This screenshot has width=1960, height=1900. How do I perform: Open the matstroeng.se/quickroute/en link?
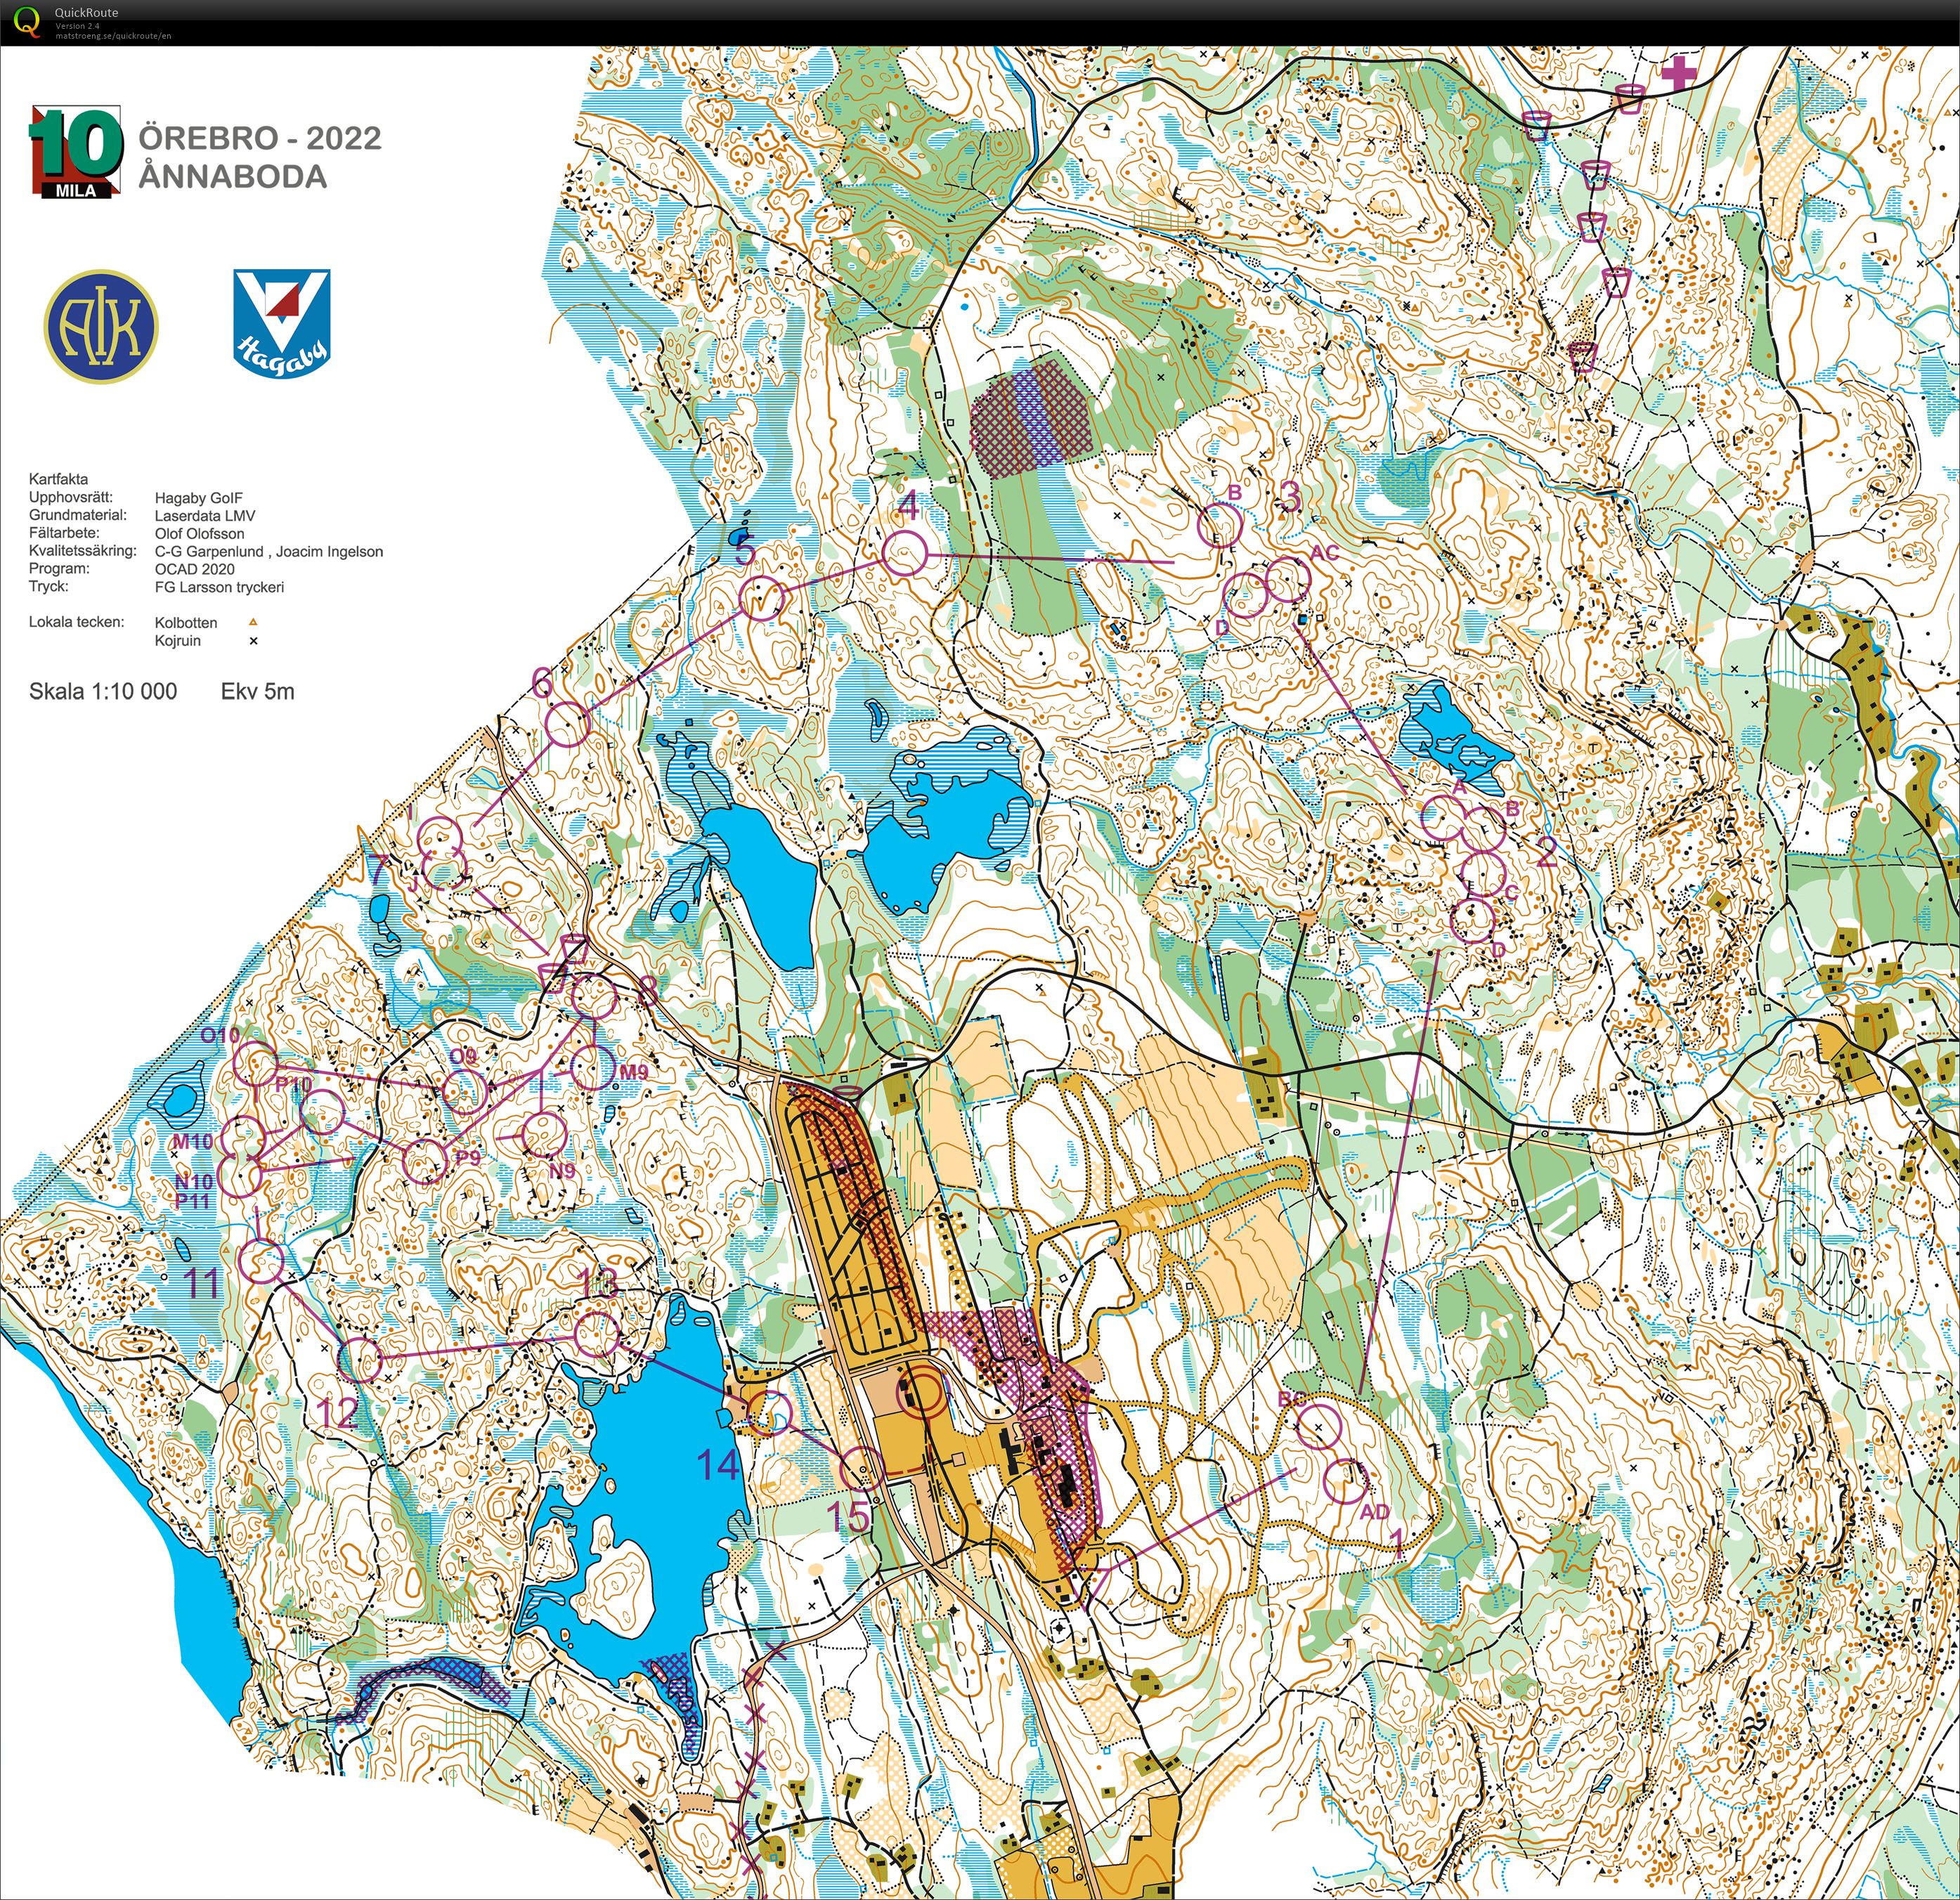tap(112, 35)
